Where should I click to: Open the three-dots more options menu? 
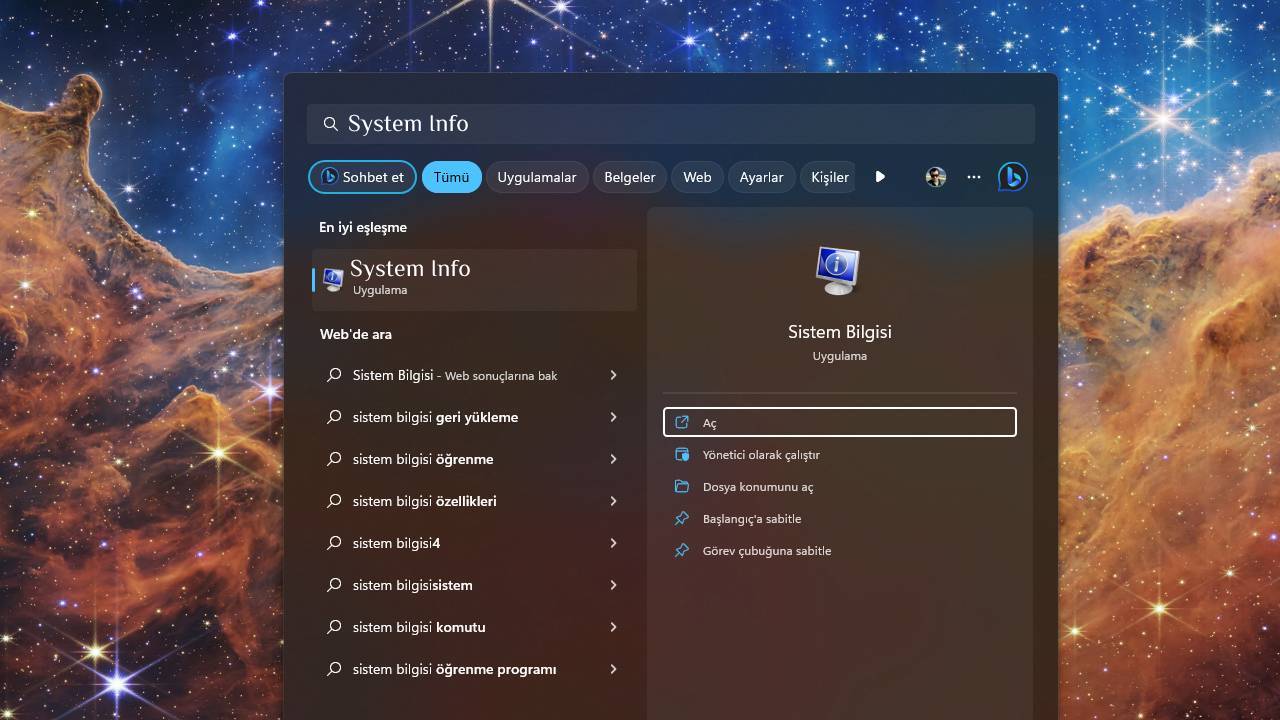(x=973, y=177)
